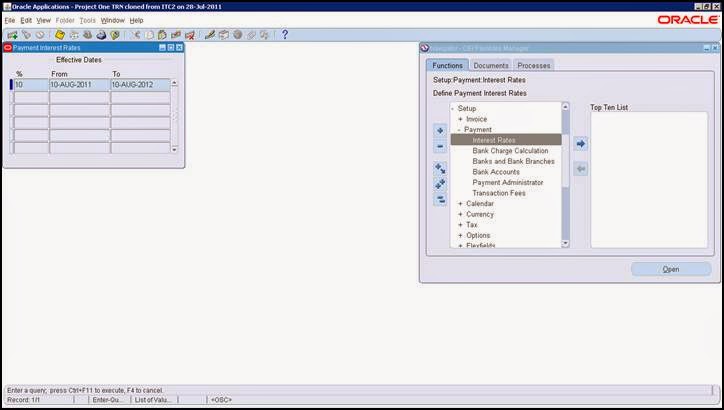Click the Open button in Navigator
This screenshot has width=724, height=410.
click(x=671, y=269)
